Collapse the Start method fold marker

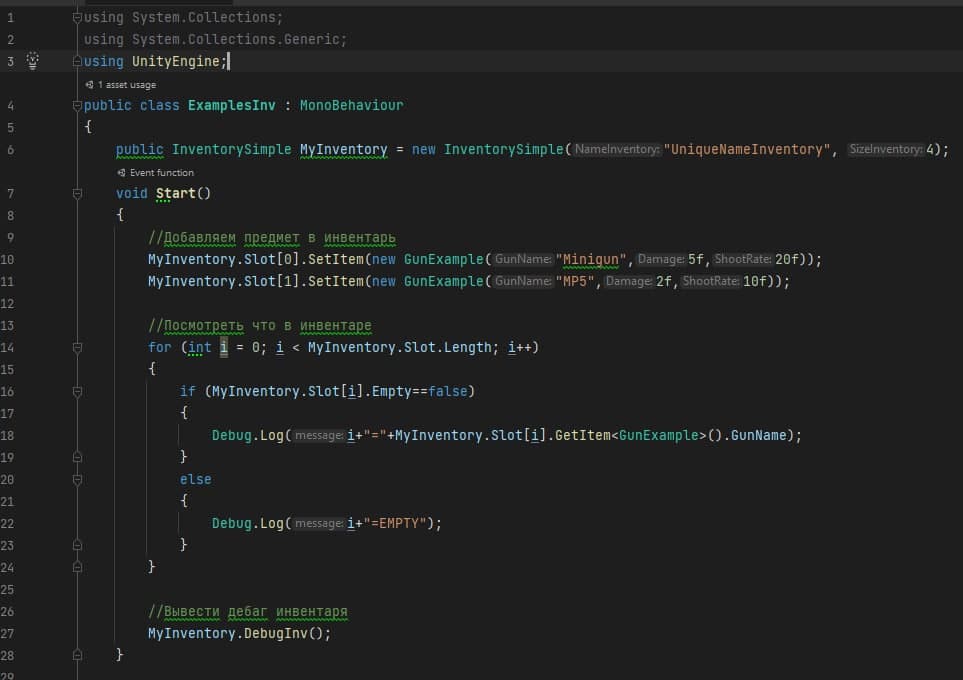(78, 193)
